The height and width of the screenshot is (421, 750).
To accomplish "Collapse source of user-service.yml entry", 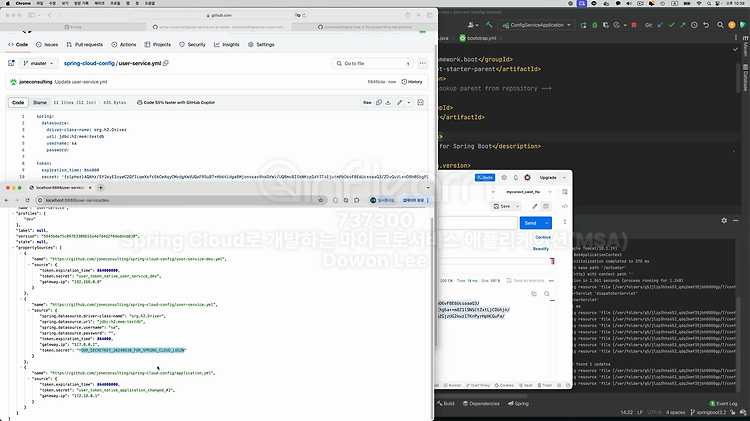I will (30, 310).
